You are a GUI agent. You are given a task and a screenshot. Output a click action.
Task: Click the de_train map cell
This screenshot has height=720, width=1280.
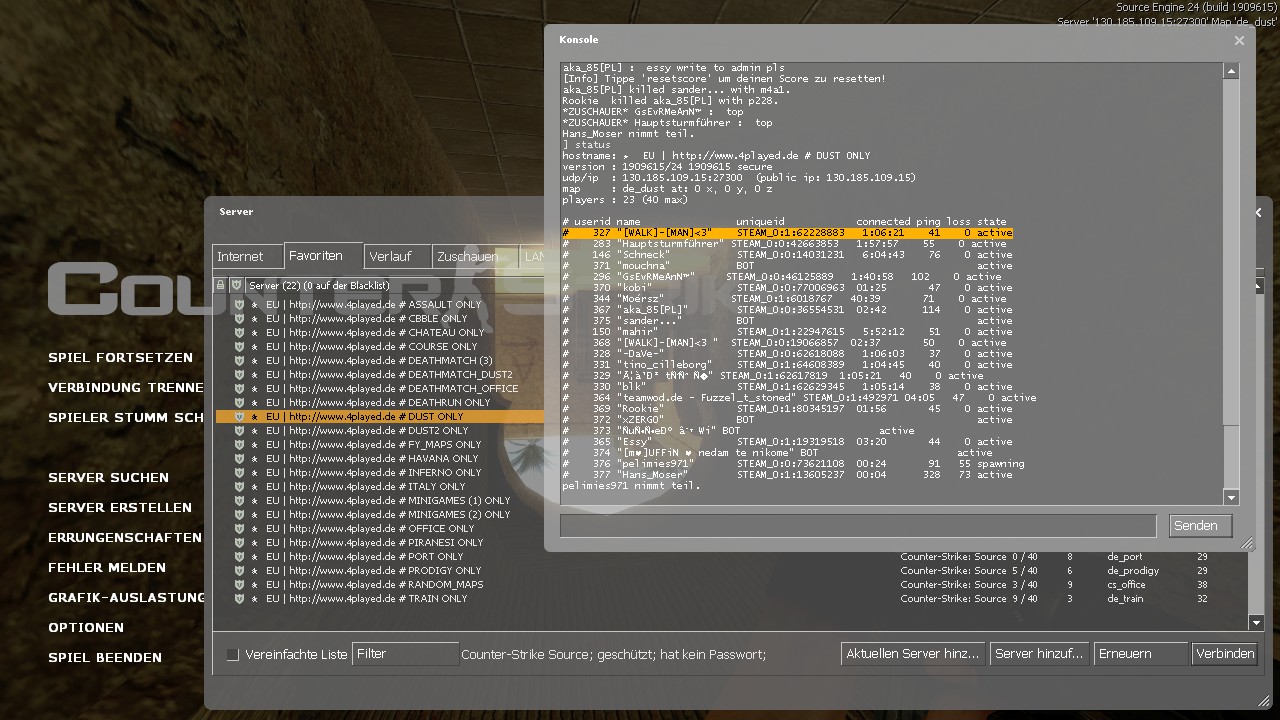coord(1125,599)
